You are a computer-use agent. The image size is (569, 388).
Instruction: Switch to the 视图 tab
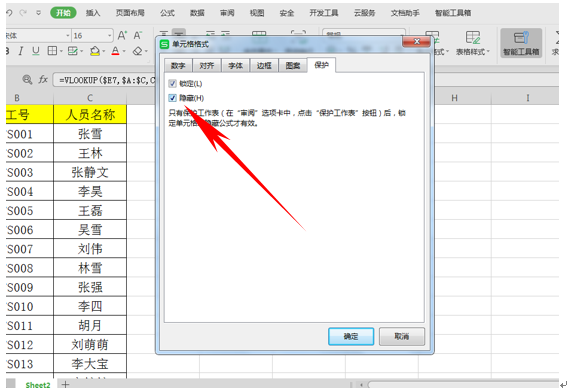[x=257, y=13]
